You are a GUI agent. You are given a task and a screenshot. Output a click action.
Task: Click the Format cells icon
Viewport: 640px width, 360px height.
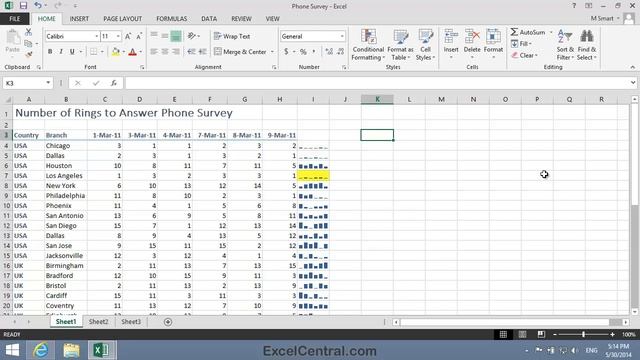point(493,37)
